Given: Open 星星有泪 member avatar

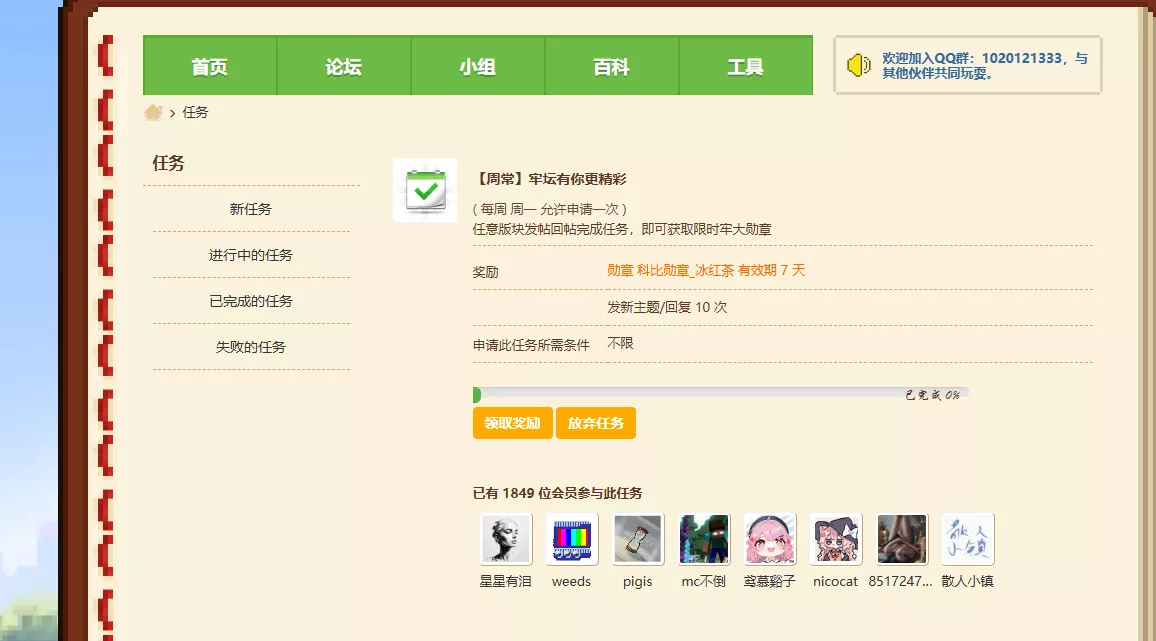Looking at the screenshot, I should click(x=505, y=539).
